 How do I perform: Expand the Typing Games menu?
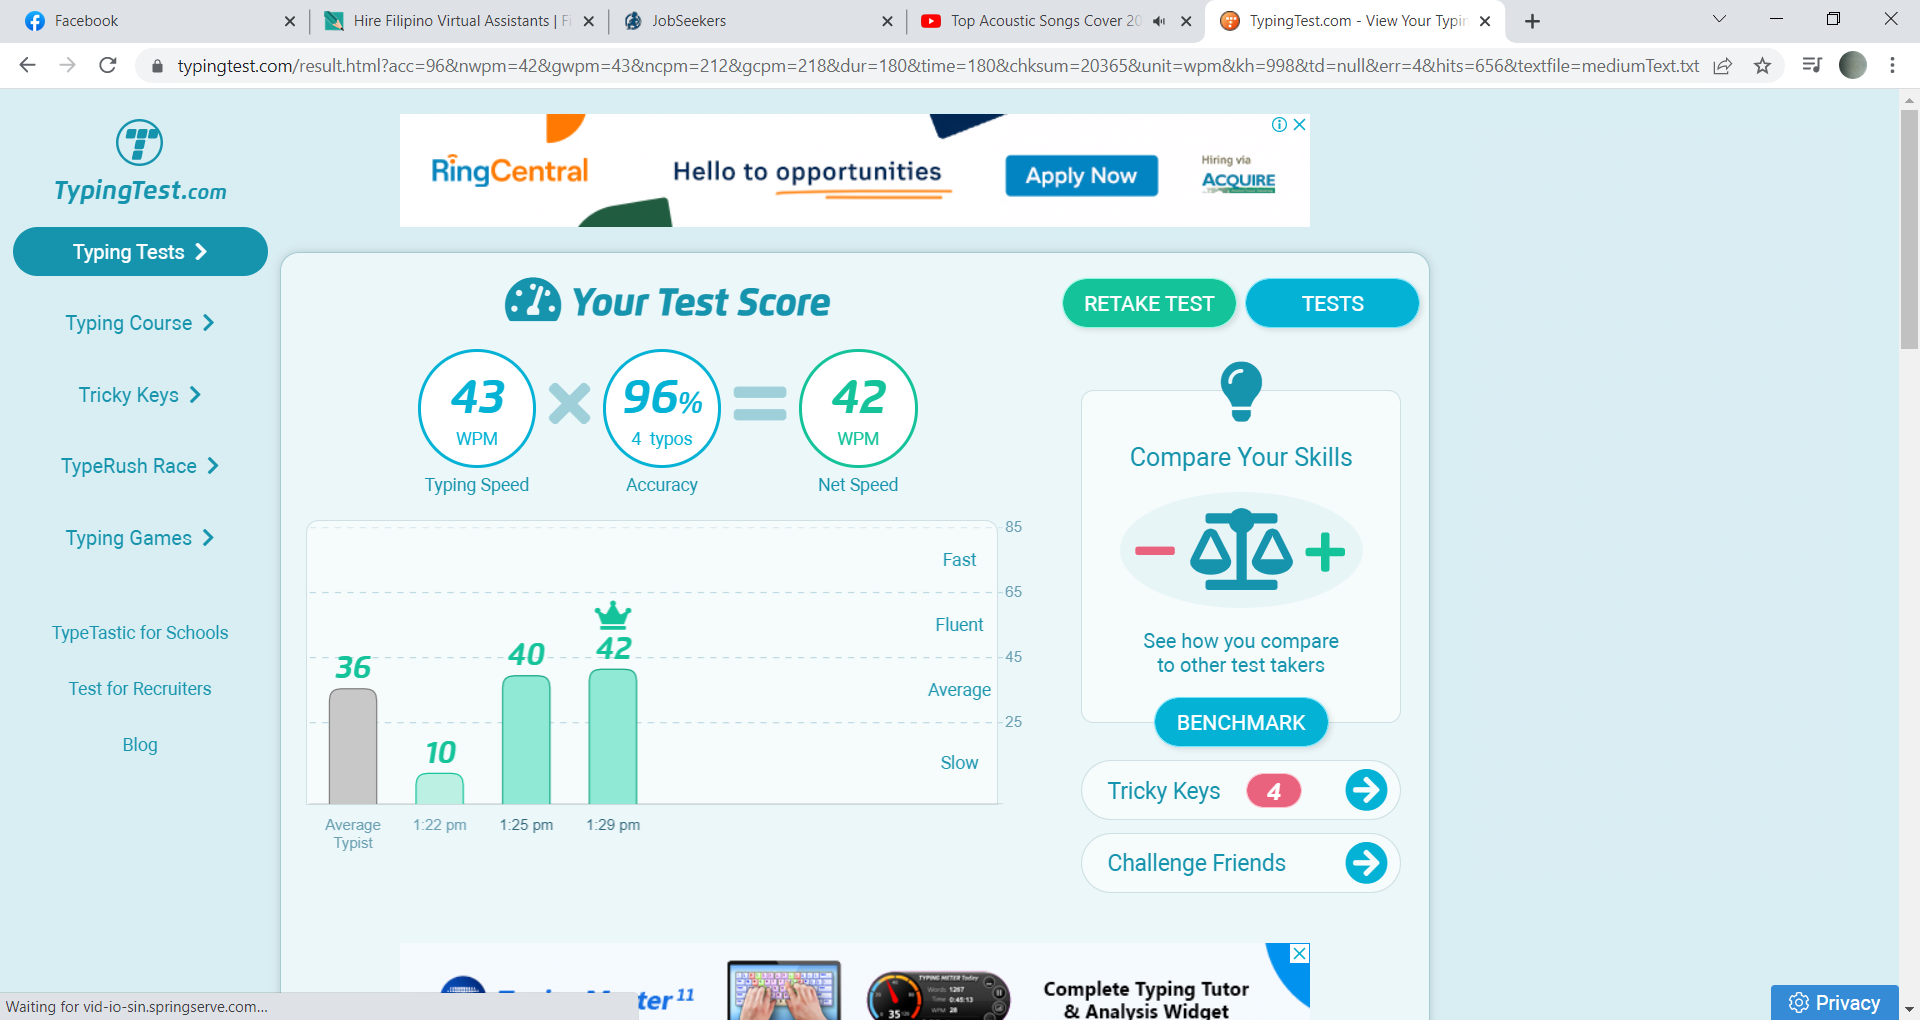click(x=140, y=538)
